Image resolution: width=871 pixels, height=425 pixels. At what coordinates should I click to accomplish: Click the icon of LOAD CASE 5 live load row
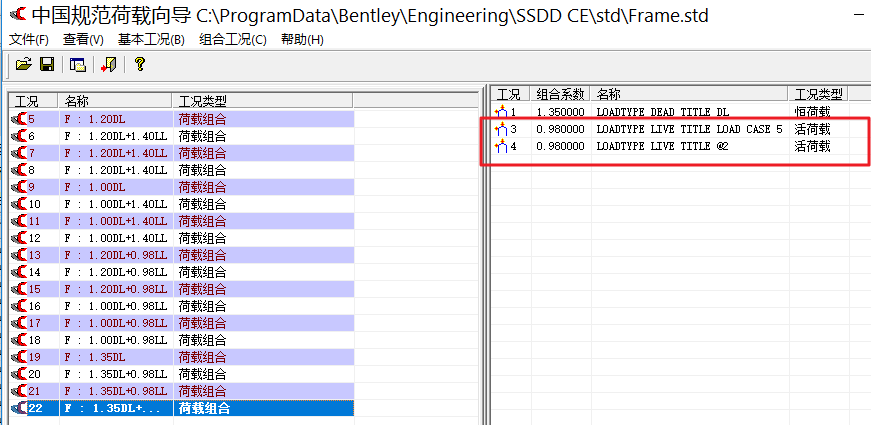click(x=502, y=130)
